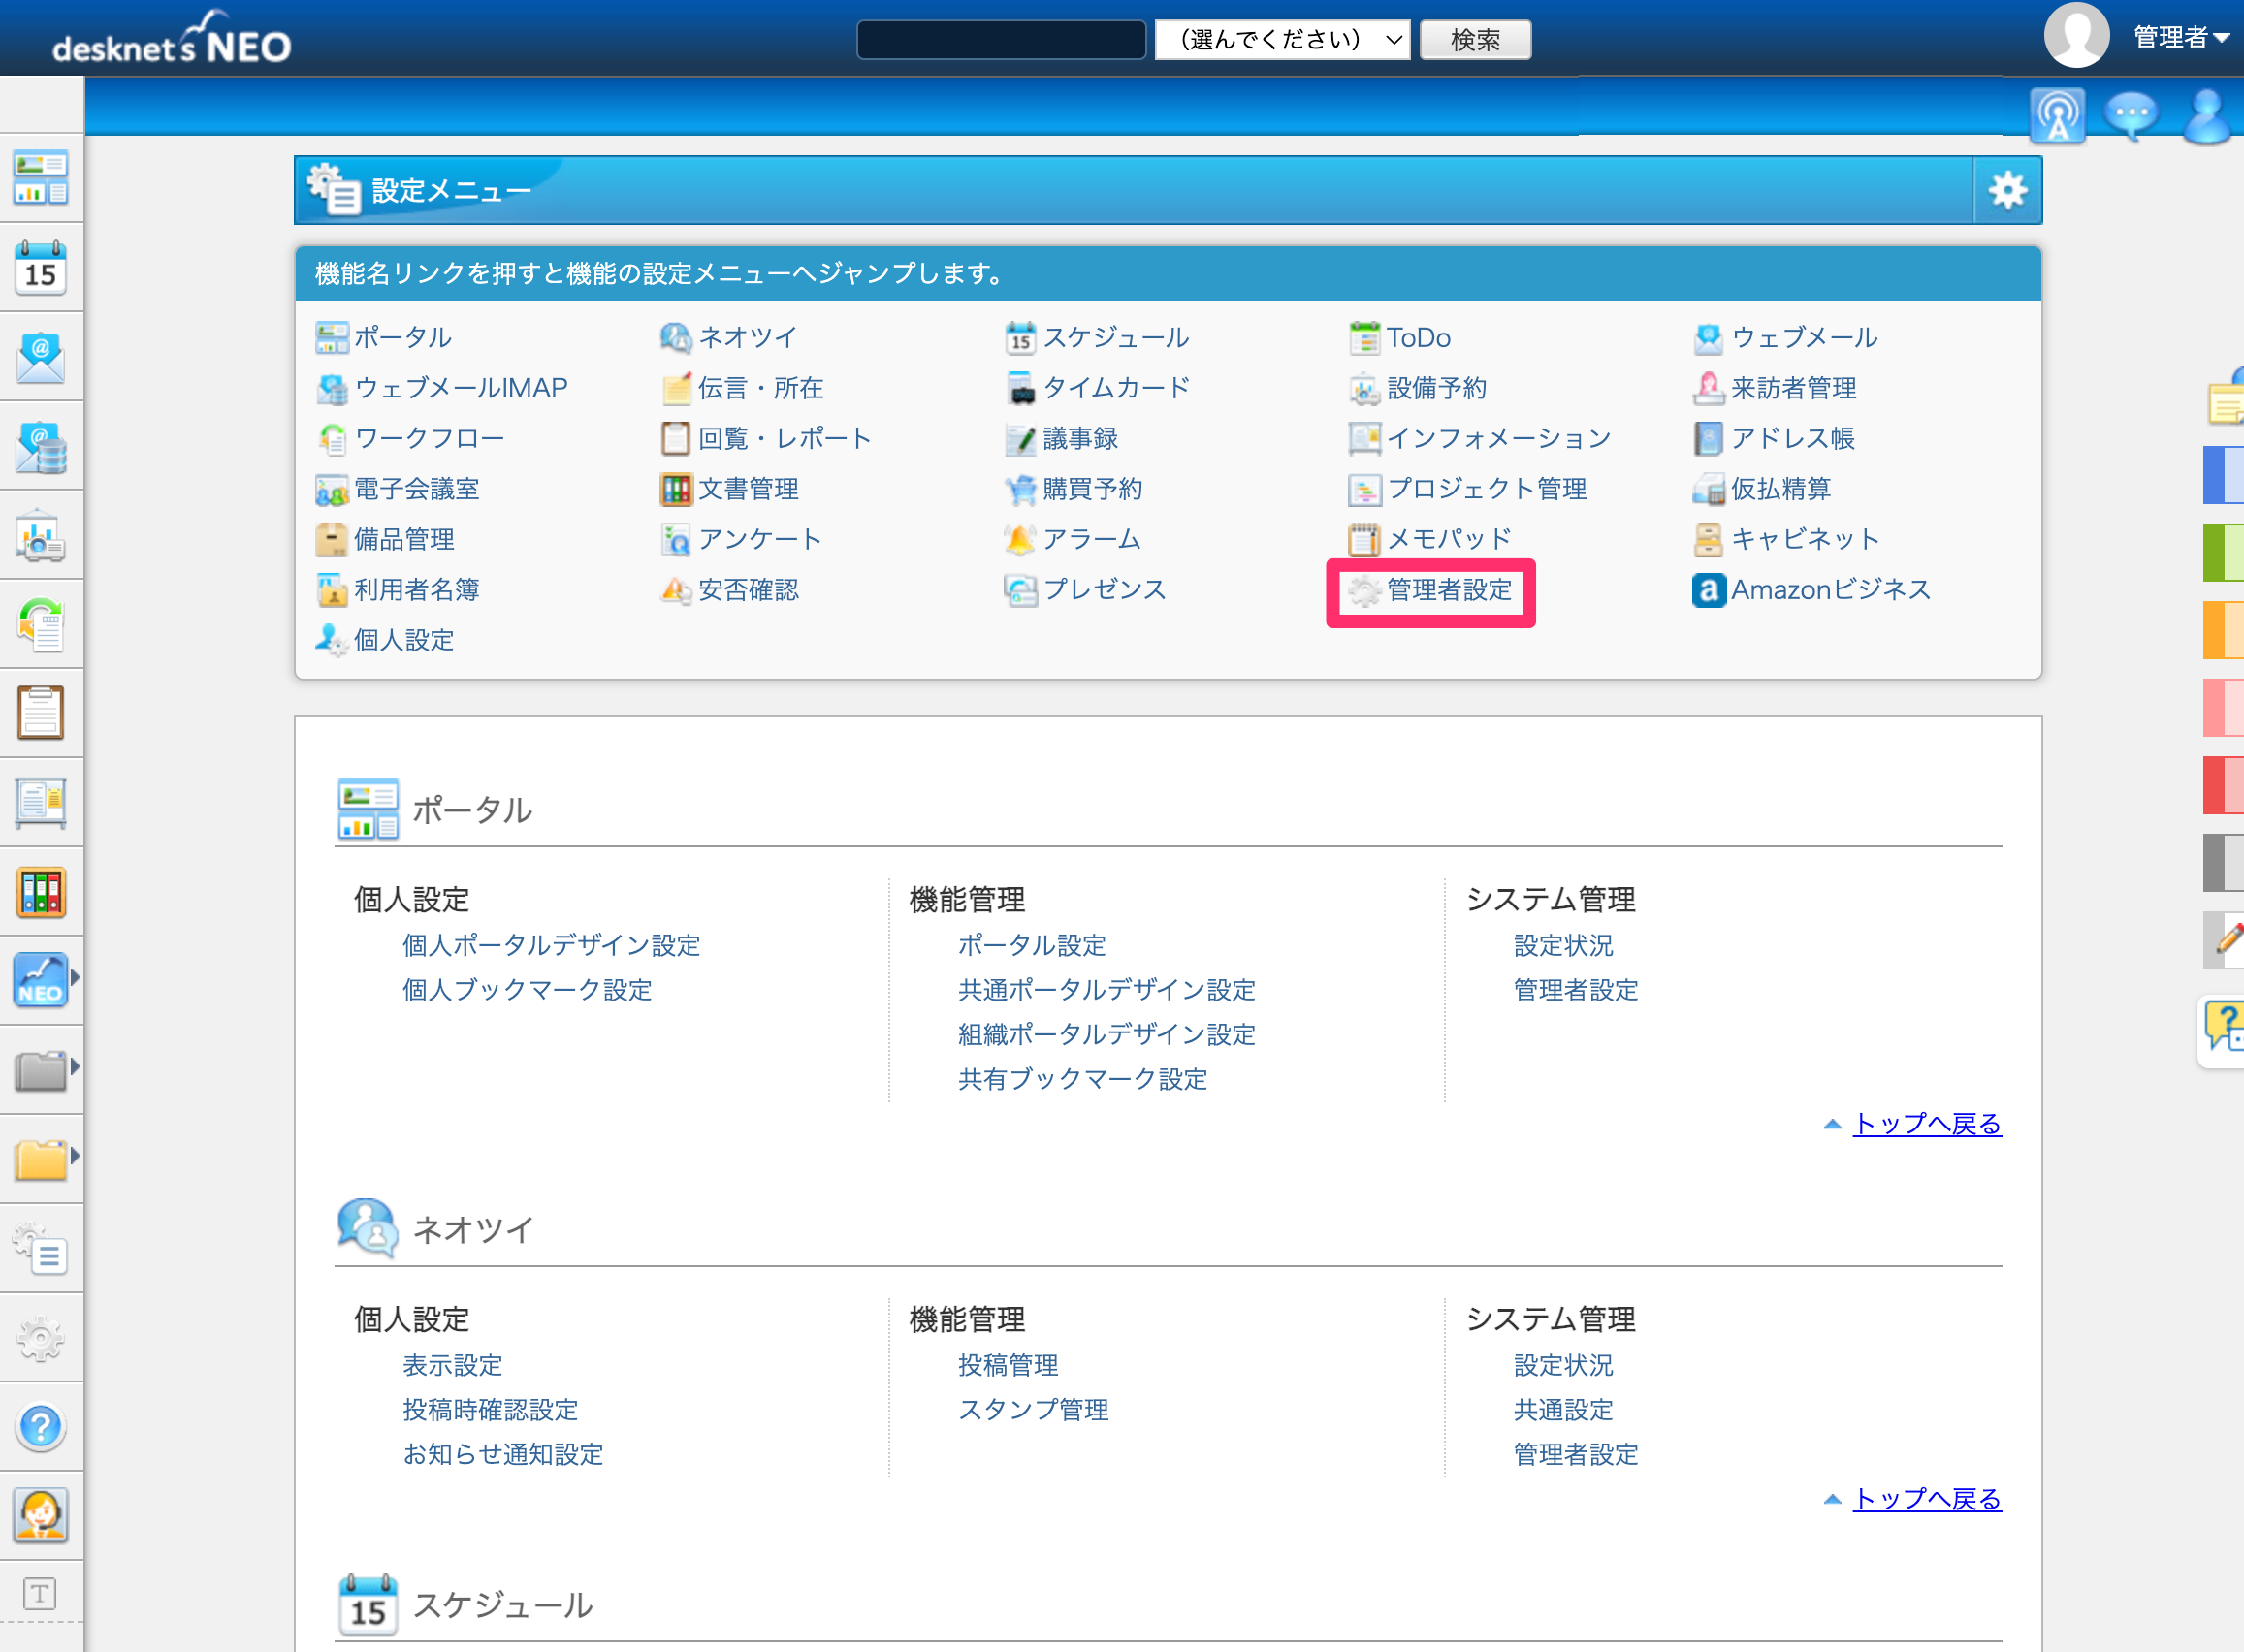Jump to ToDo settings link

pyautogui.click(x=1418, y=337)
